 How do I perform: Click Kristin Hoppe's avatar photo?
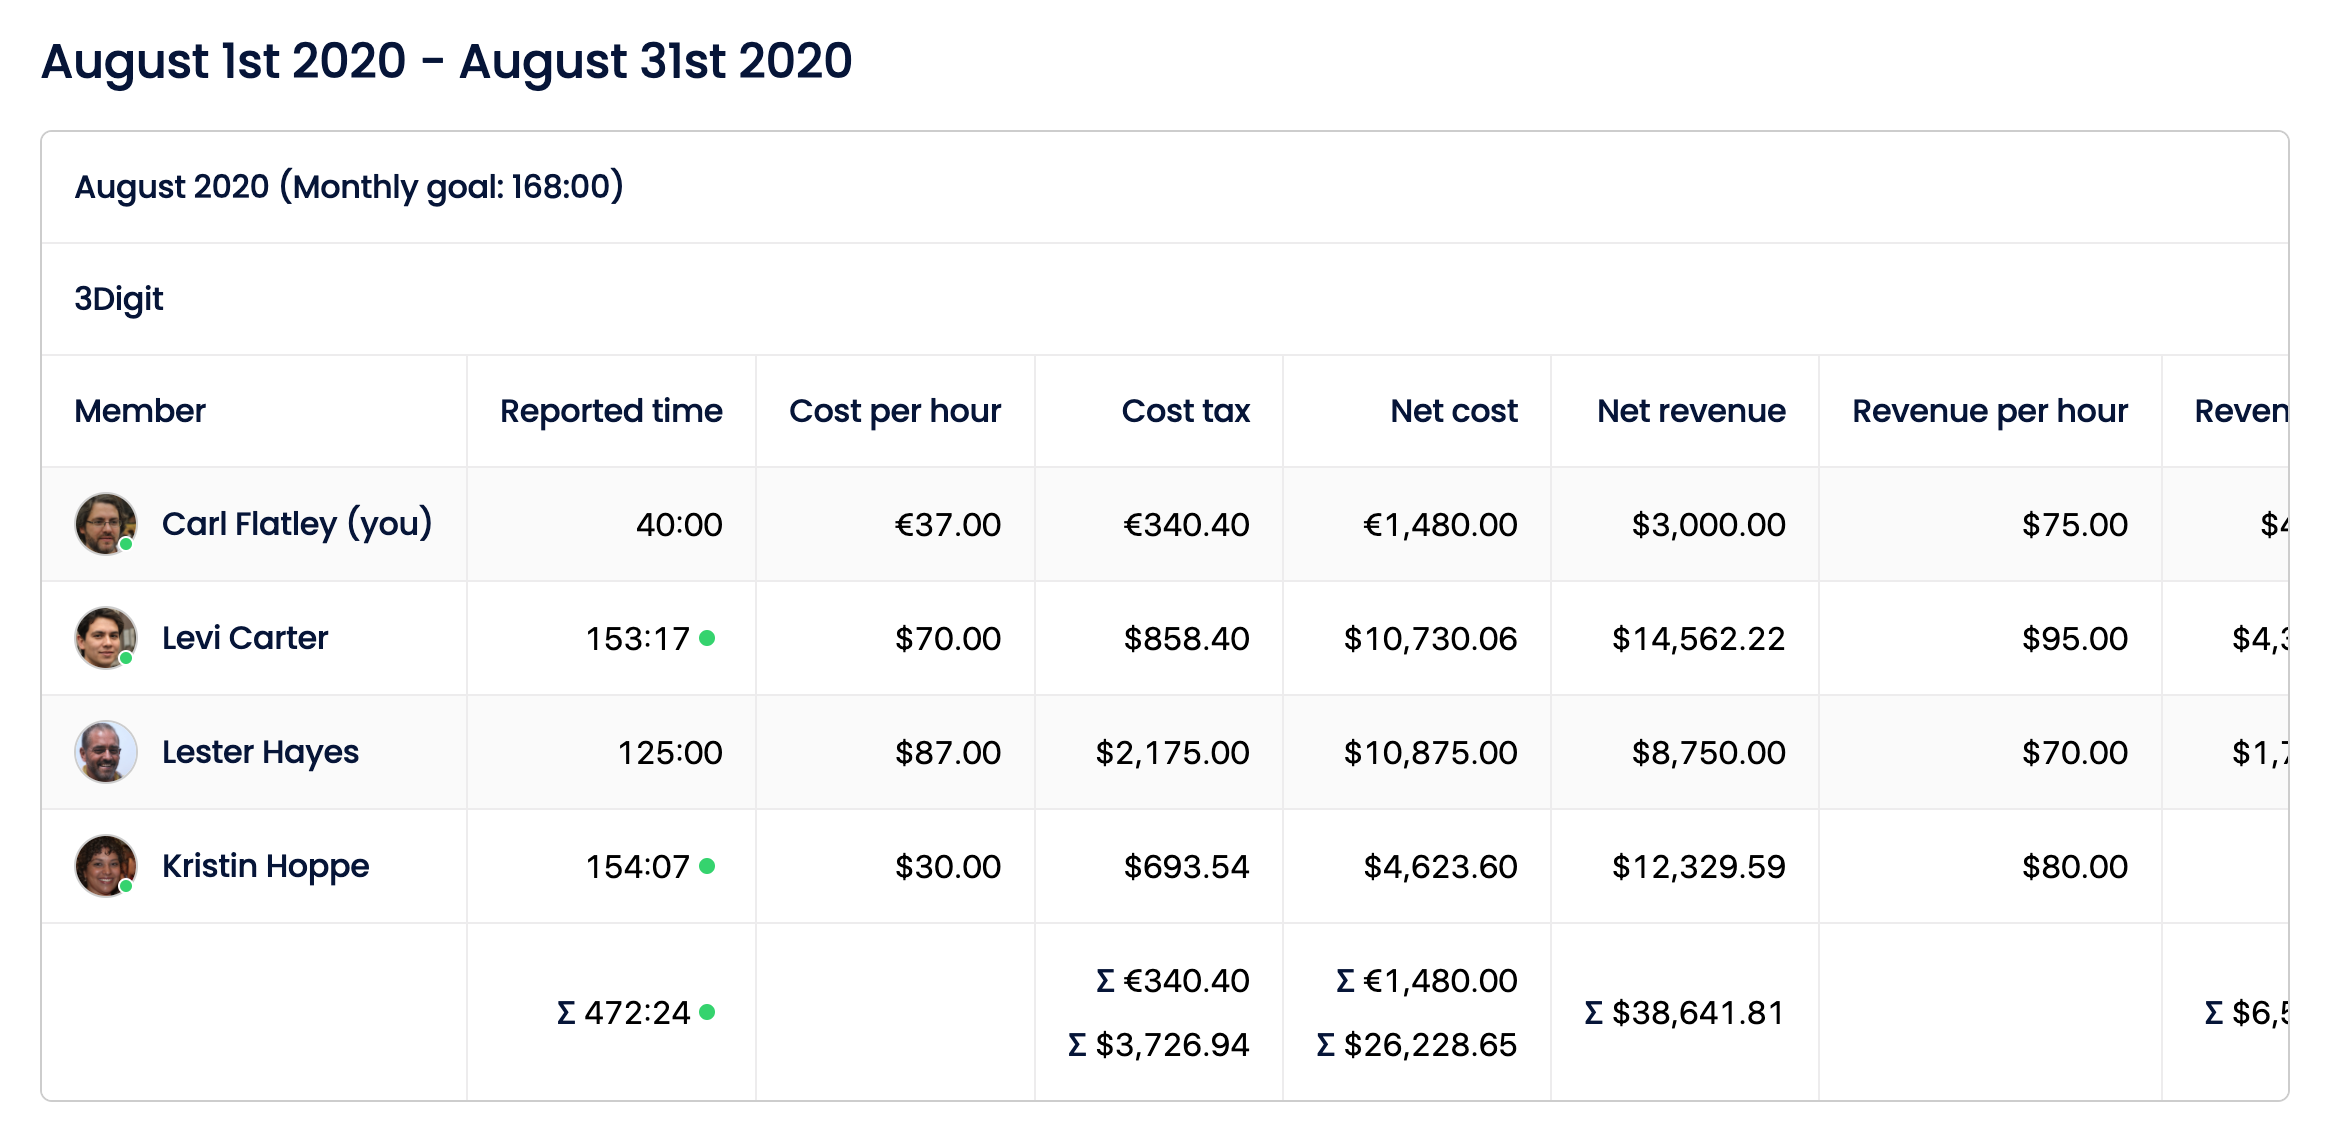click(105, 865)
